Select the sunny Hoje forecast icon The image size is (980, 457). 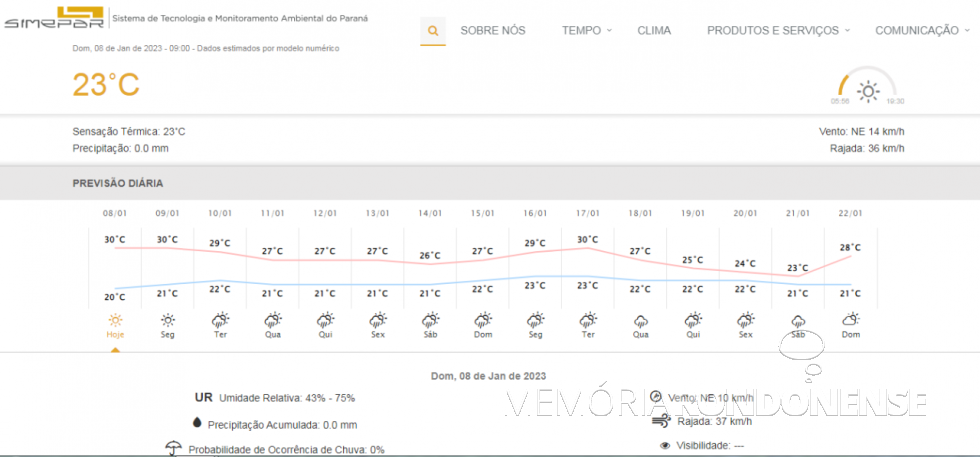[115, 320]
